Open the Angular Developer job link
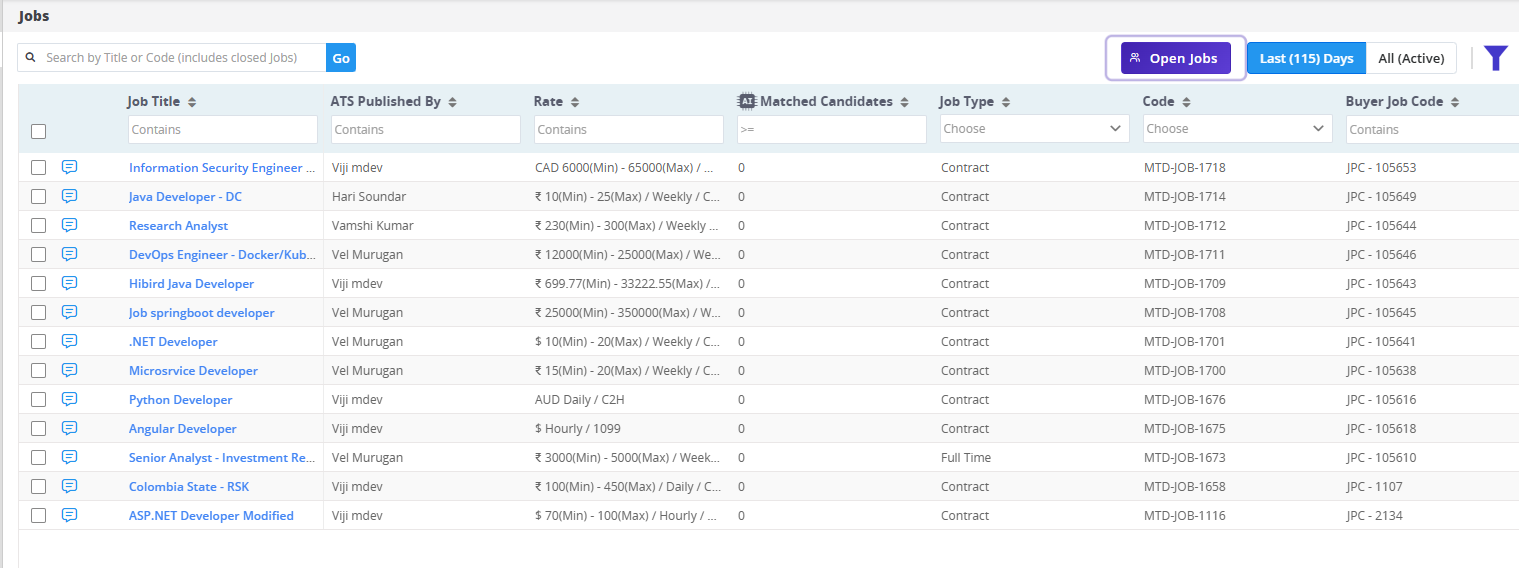 point(183,429)
